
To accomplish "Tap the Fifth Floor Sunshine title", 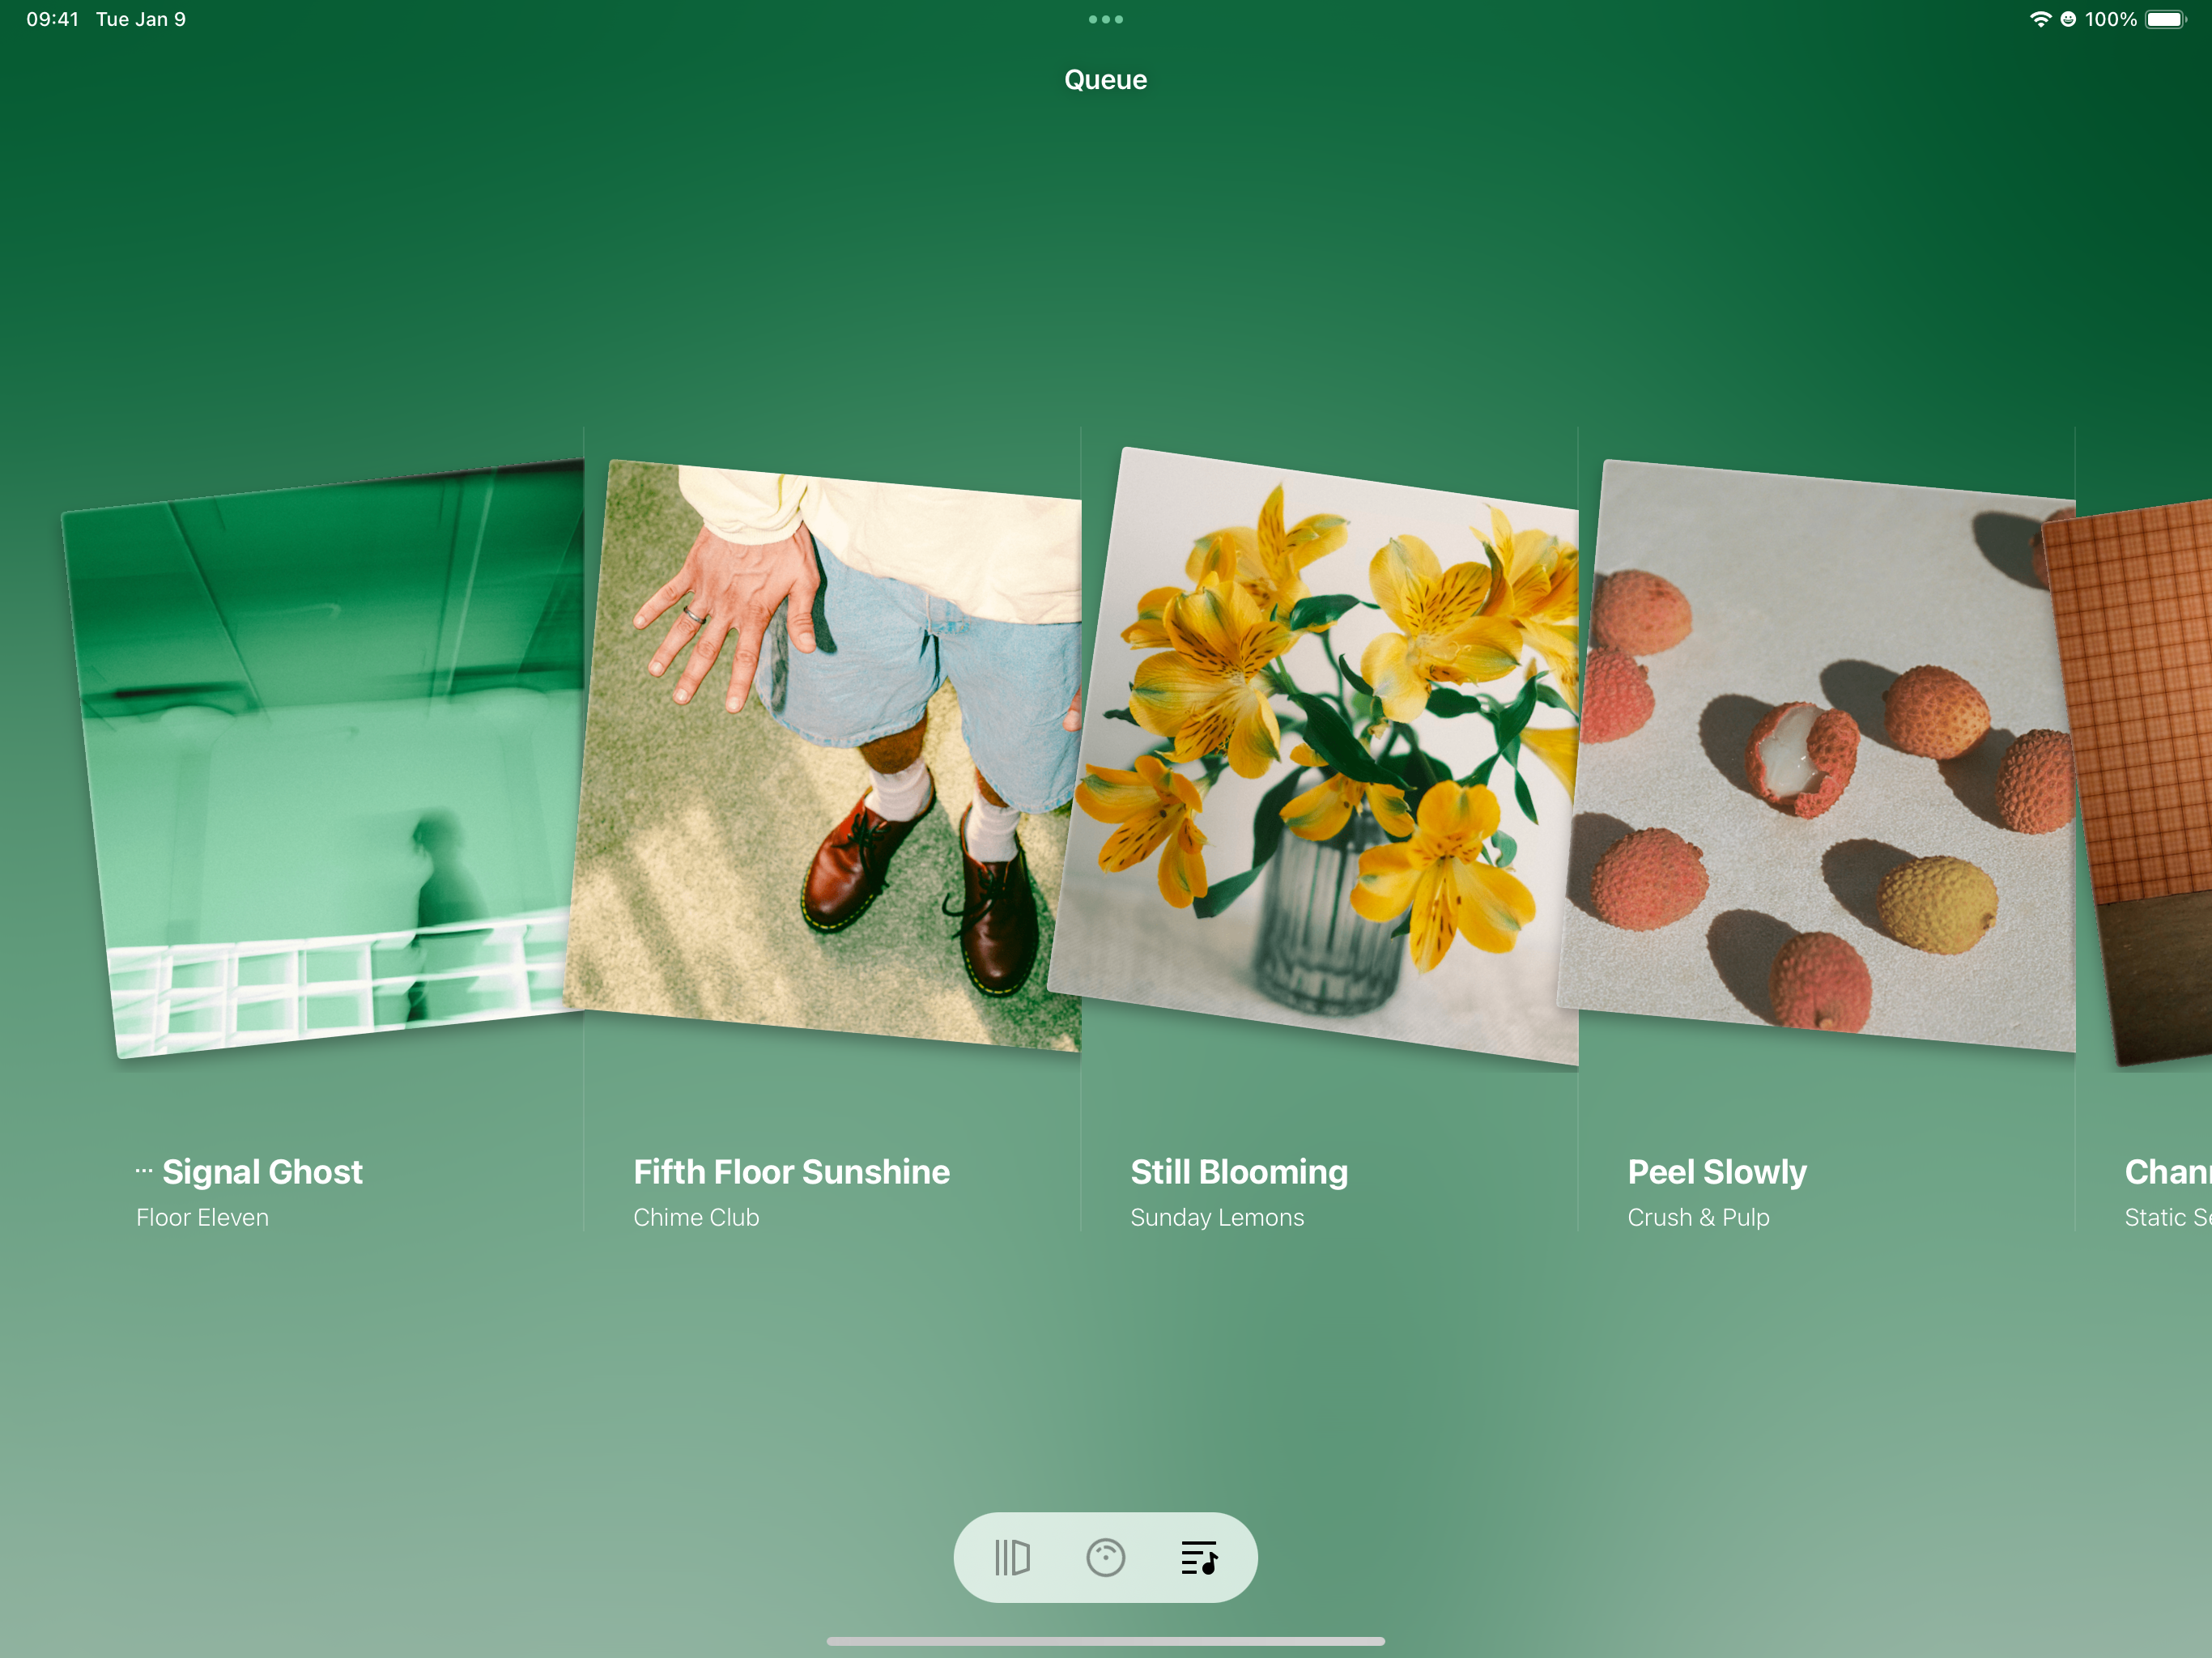I will [791, 1171].
